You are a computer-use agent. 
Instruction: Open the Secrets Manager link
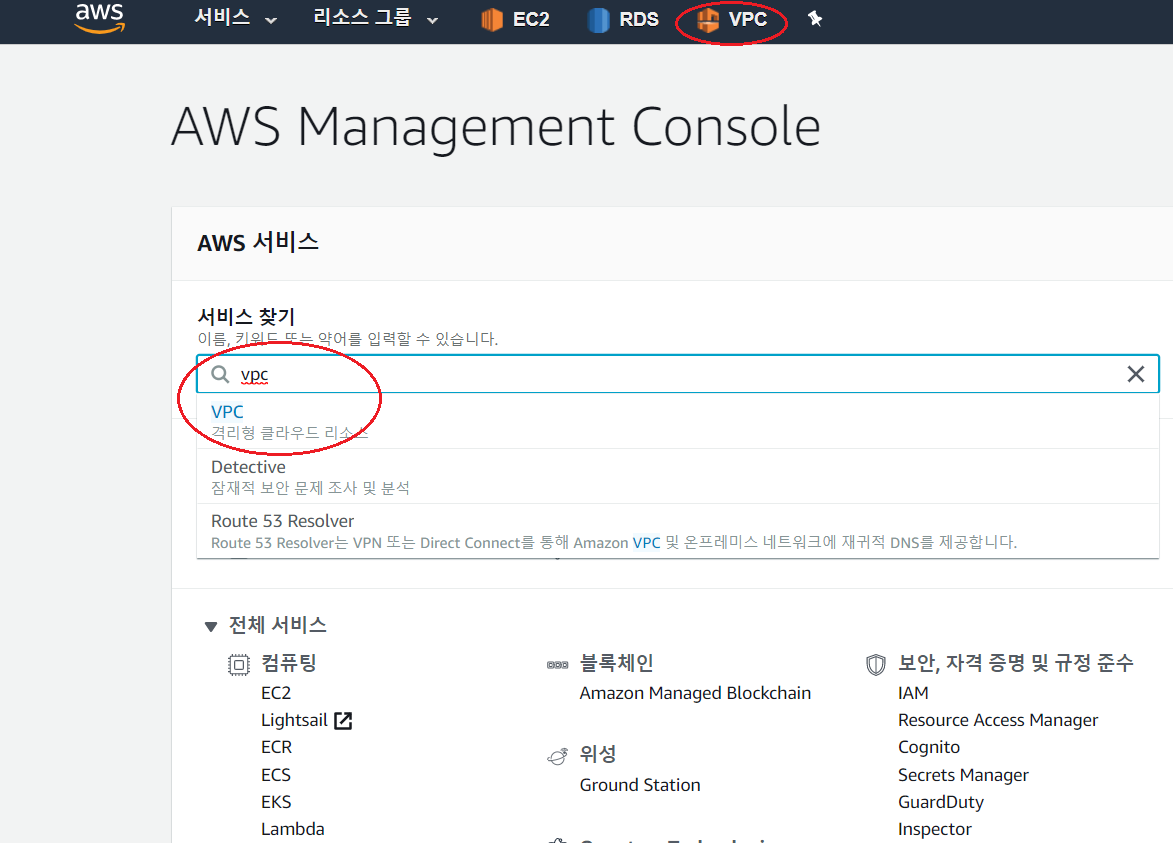coord(963,775)
